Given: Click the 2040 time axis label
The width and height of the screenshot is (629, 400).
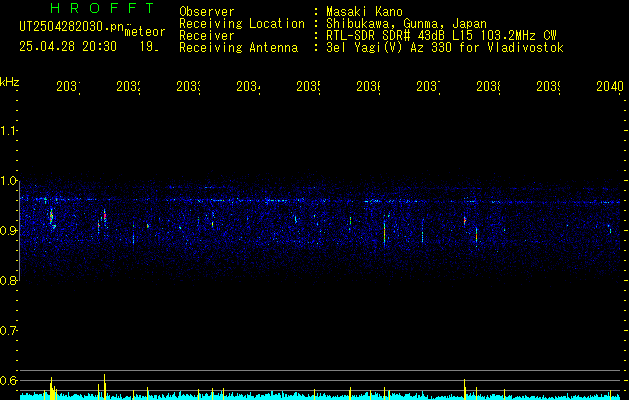Looking at the screenshot, I should pyautogui.click(x=610, y=86).
